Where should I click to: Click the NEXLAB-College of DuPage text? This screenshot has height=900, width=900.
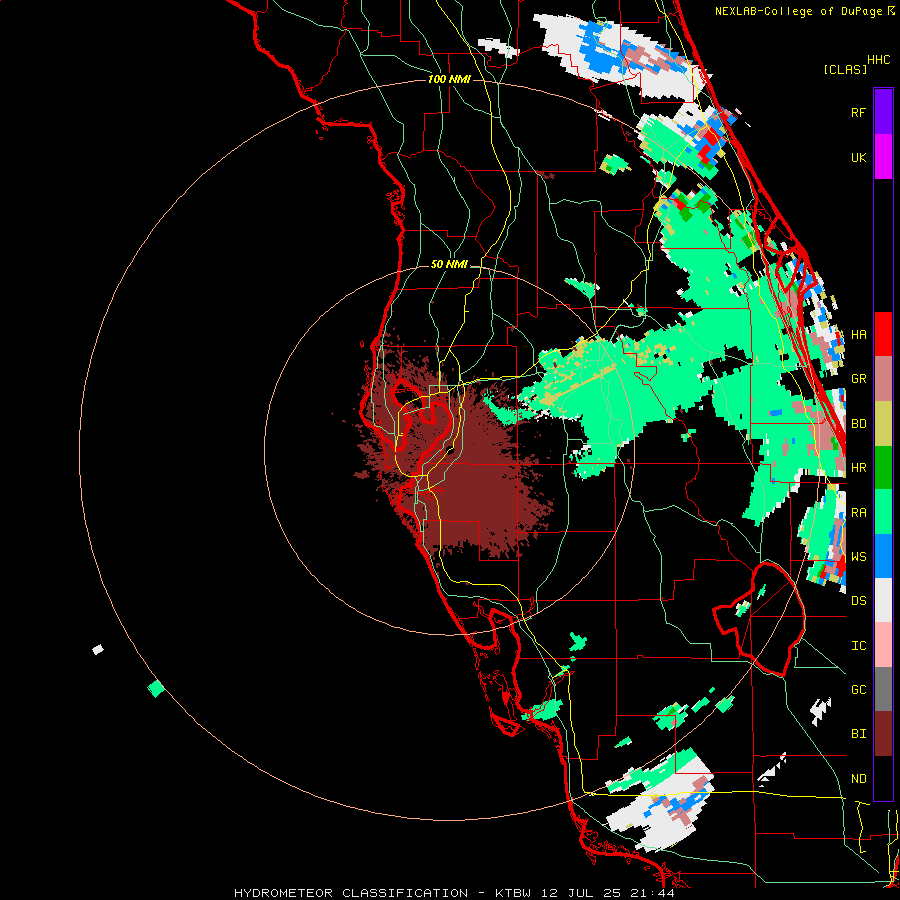798,11
